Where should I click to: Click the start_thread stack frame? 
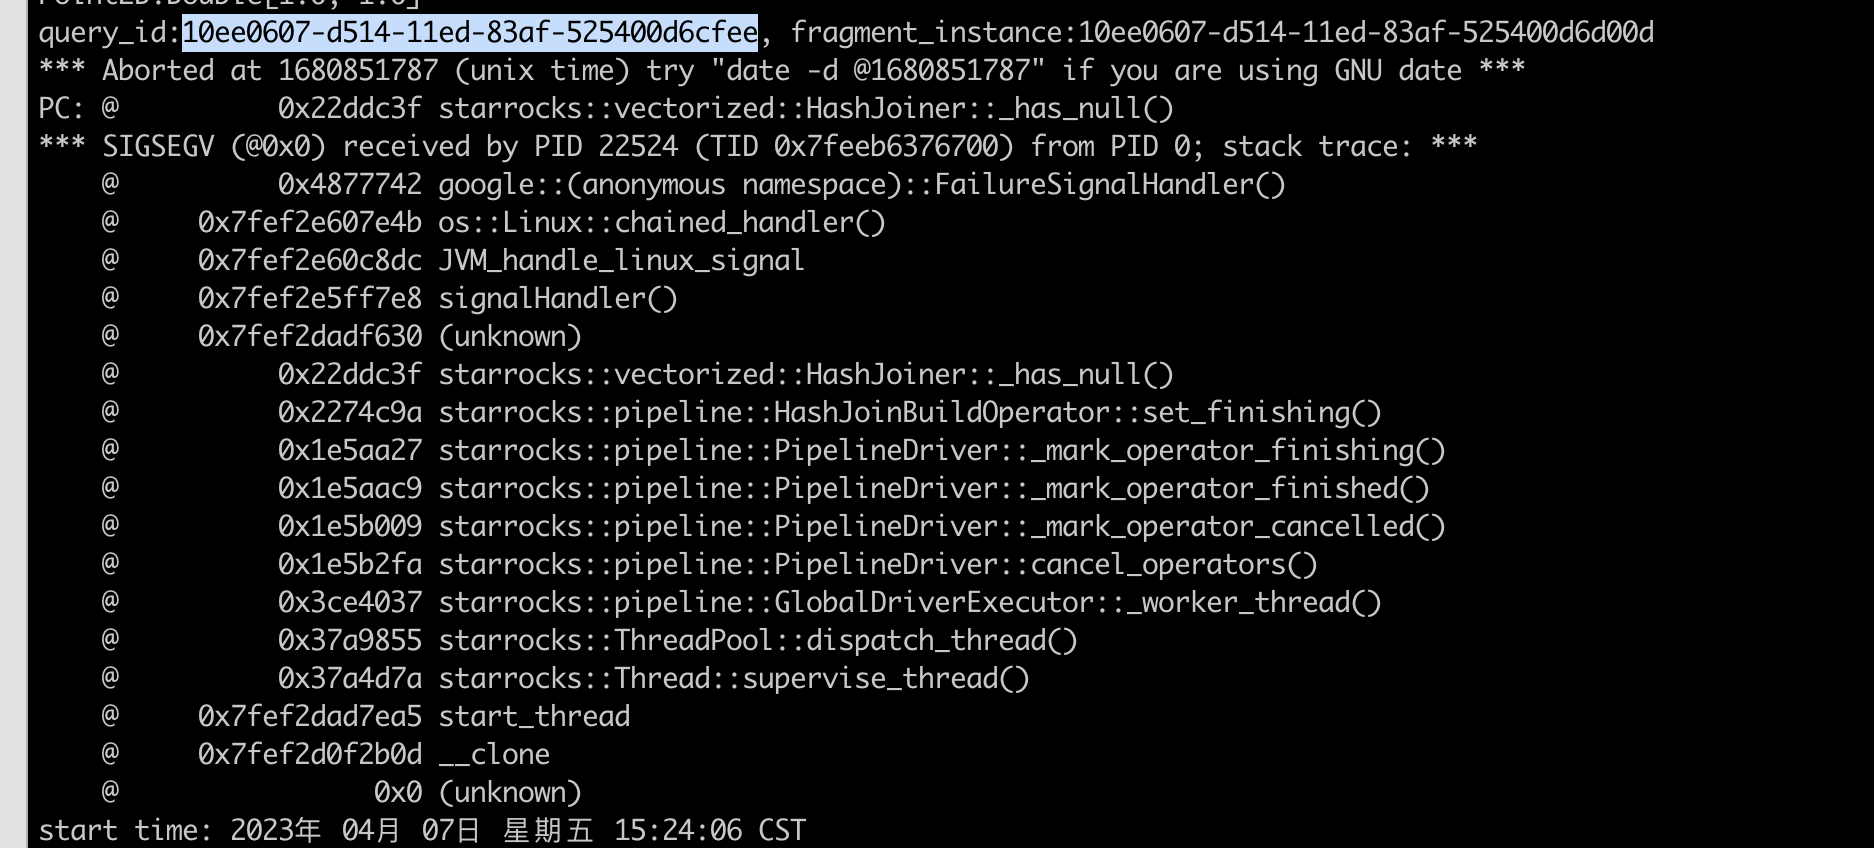tap(534, 717)
